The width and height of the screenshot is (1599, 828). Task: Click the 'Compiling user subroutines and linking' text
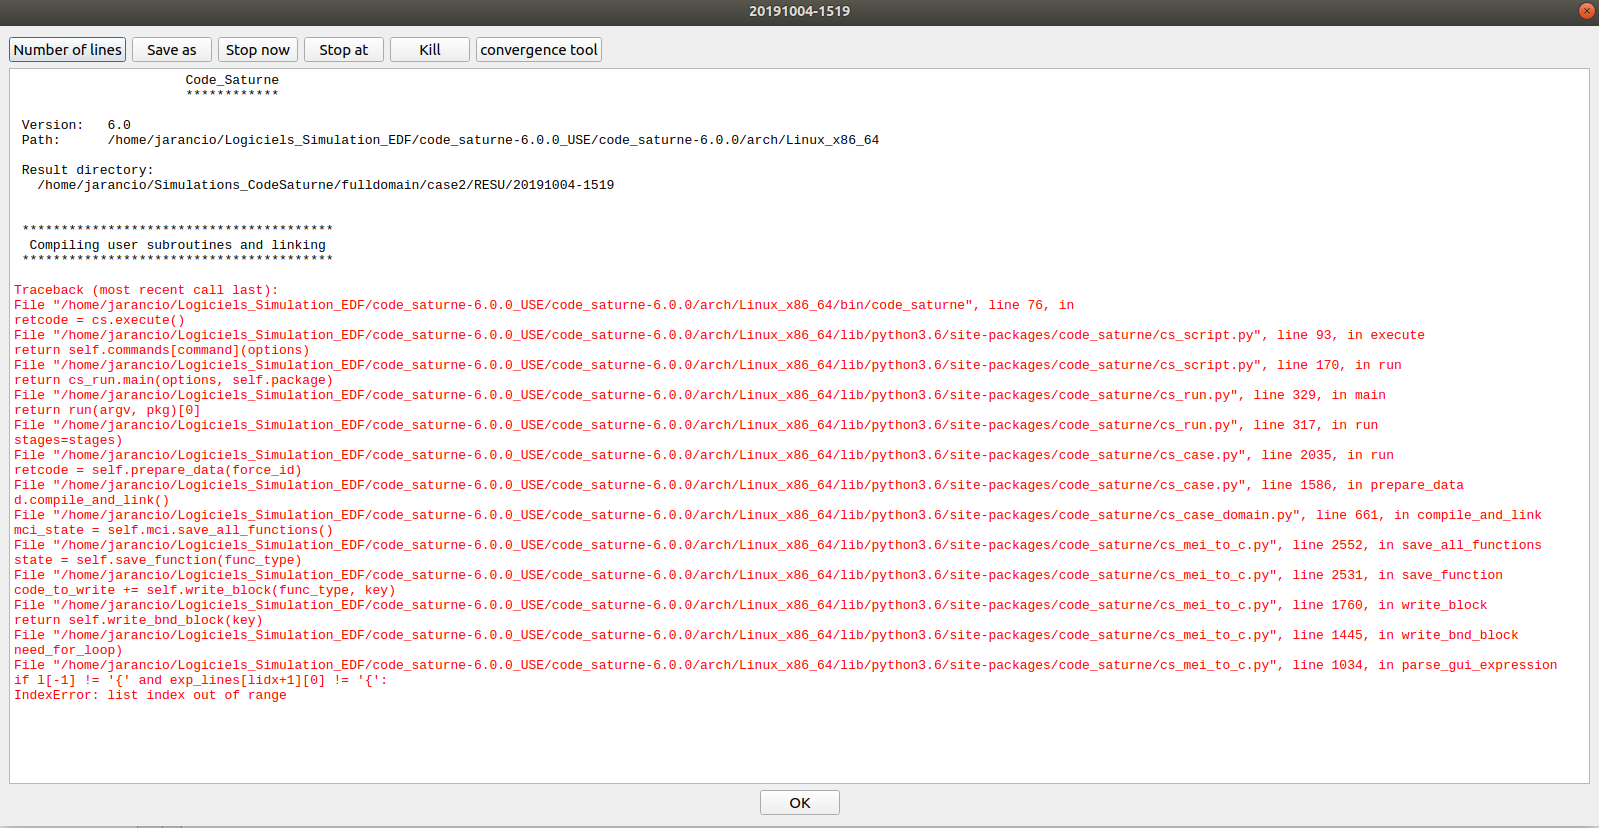tap(177, 245)
